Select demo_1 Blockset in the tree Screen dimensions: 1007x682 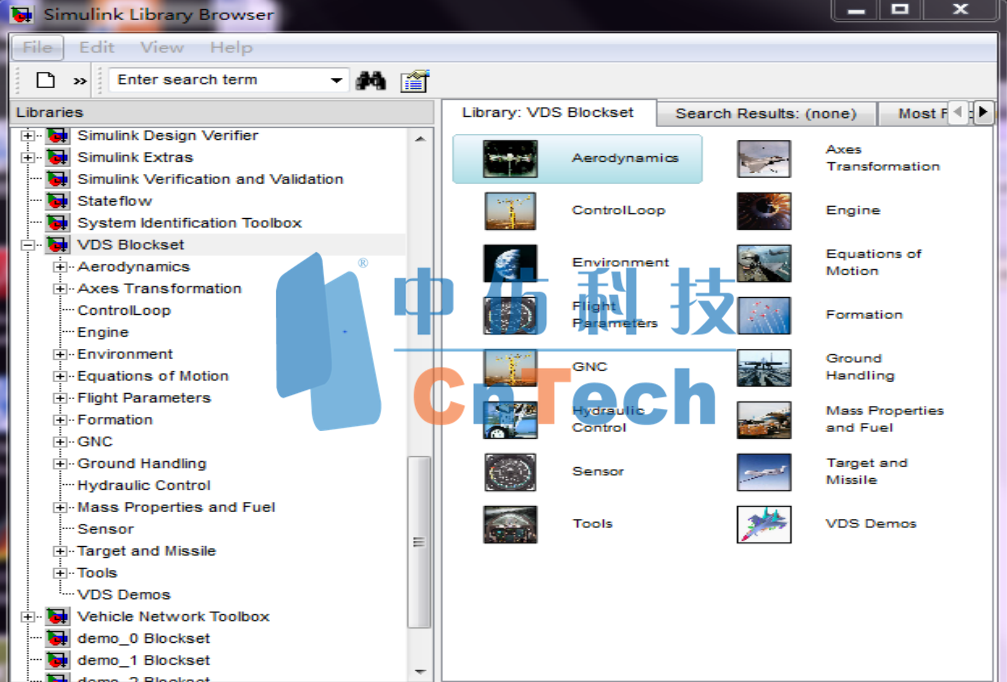coord(144,660)
